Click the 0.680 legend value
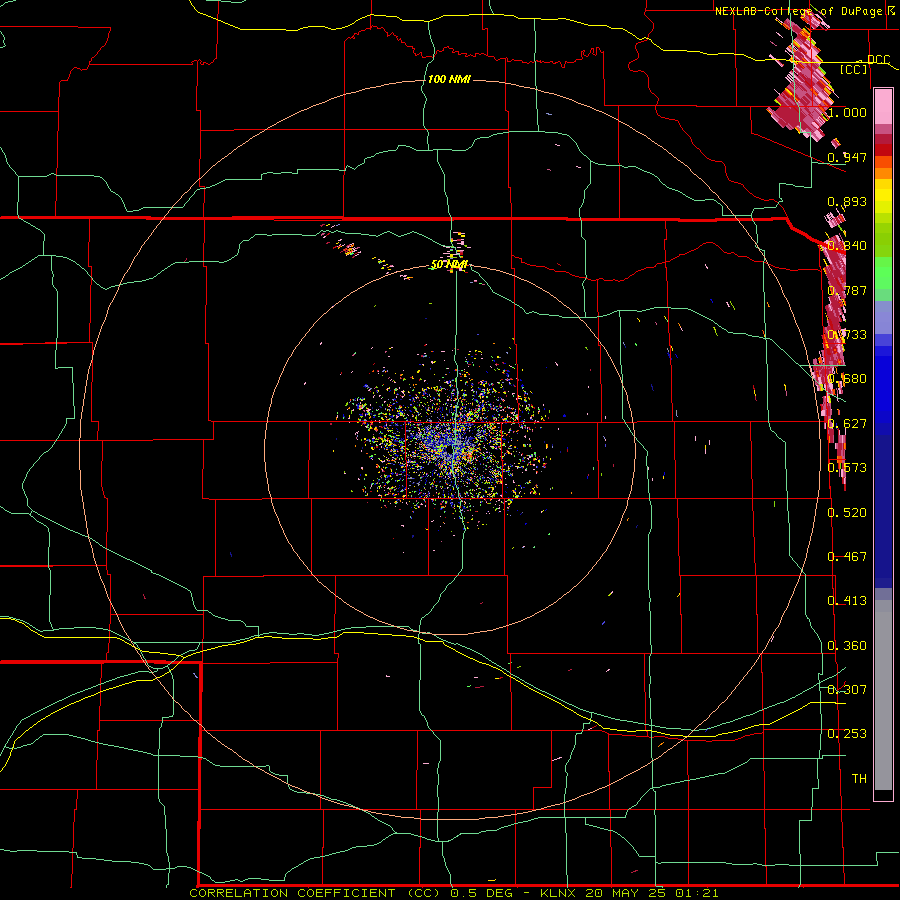900x900 pixels. (x=847, y=379)
